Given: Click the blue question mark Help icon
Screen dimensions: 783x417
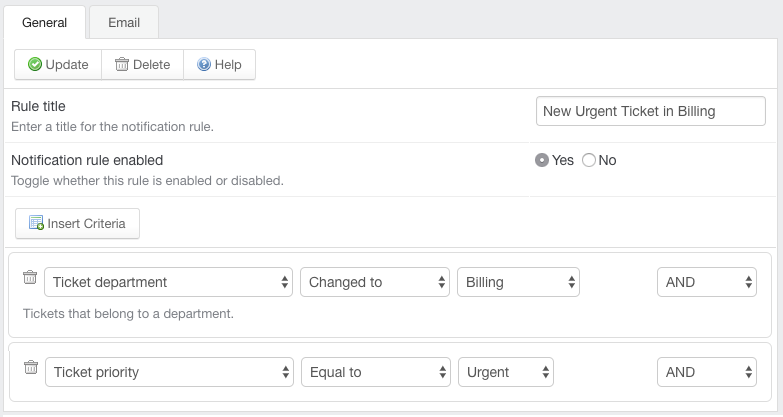Looking at the screenshot, I should (x=204, y=64).
